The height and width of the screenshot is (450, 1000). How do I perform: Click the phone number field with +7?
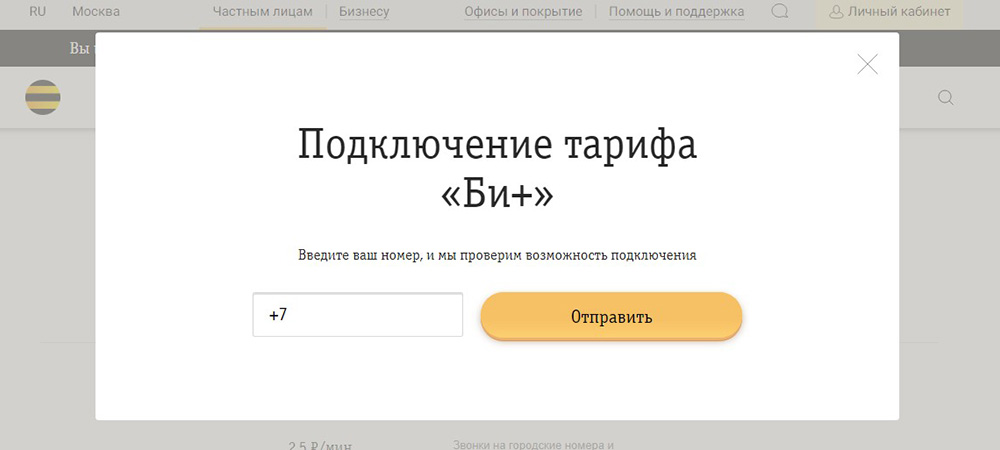[x=357, y=315]
